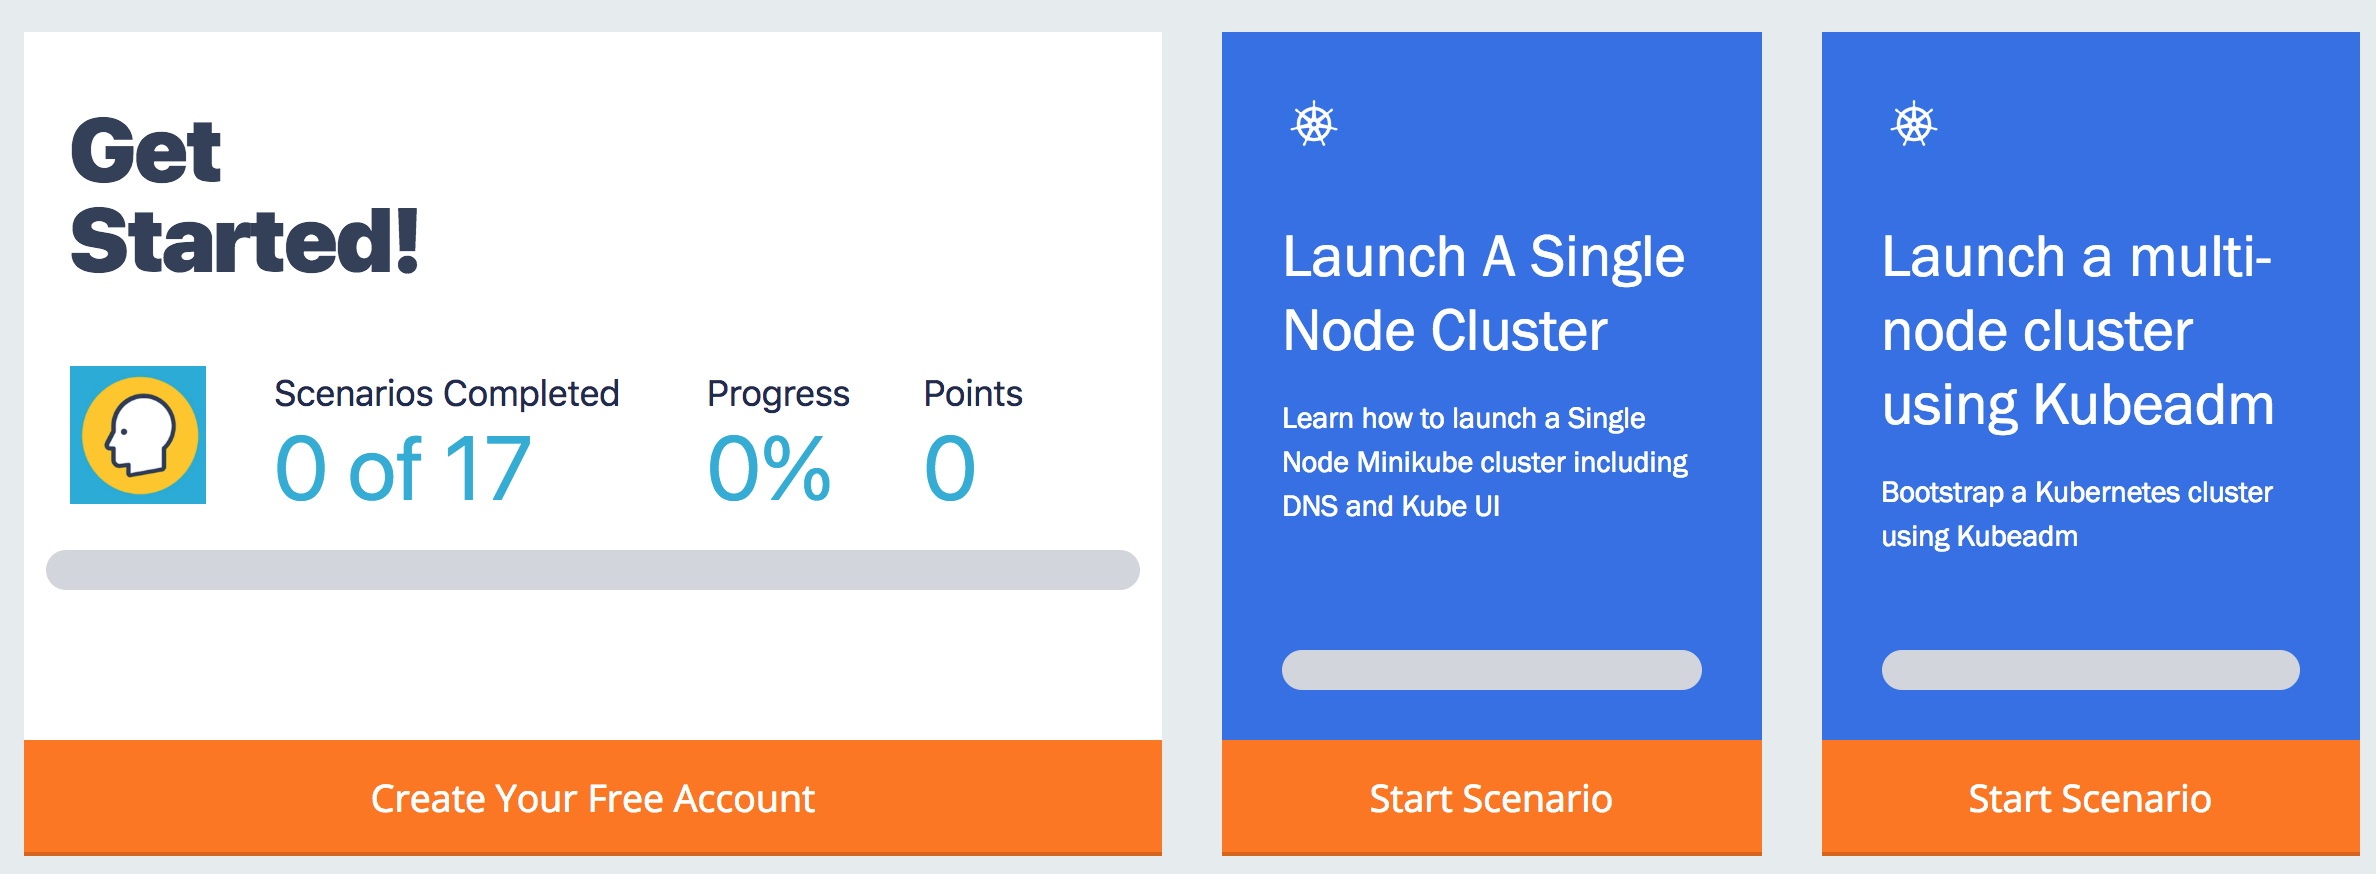2376x874 pixels.
Task: Open the 'Launch a multi-node cluster using Kubeadm' title
Action: tap(2078, 331)
